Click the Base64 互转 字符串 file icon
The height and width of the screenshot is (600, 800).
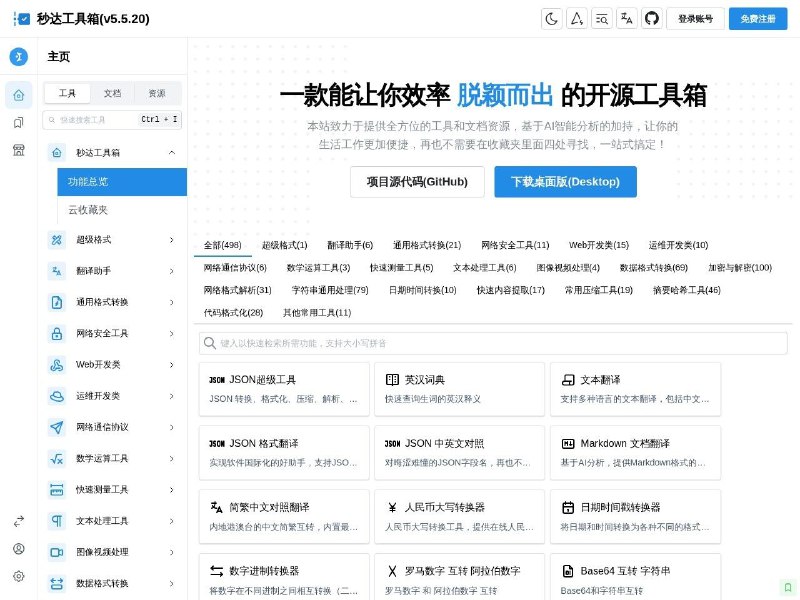click(568, 571)
